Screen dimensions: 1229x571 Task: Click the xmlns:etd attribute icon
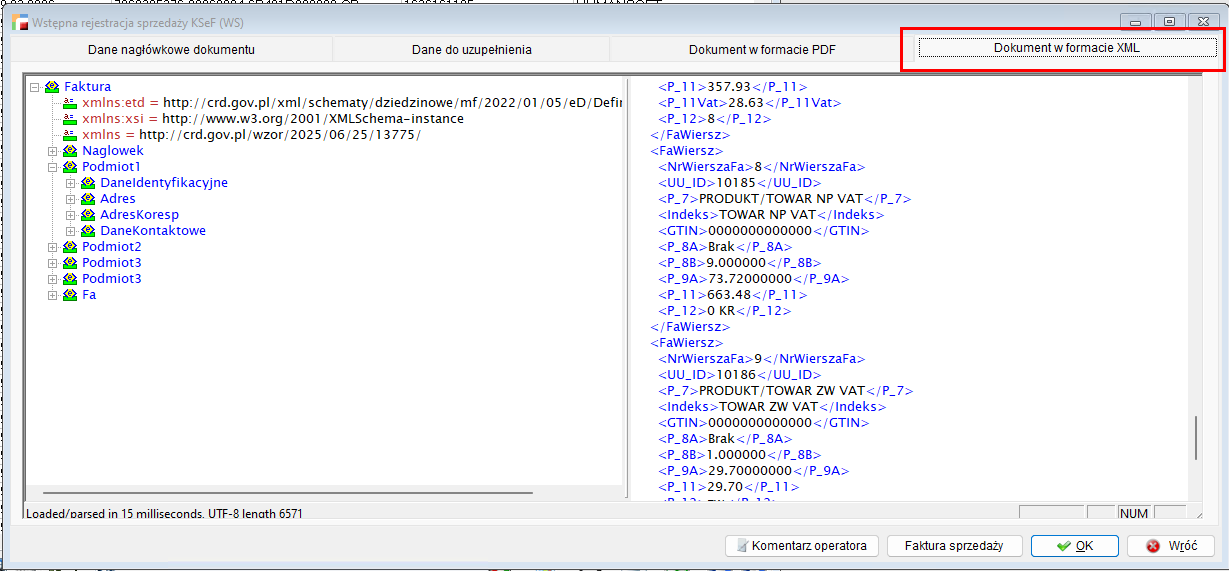pos(70,103)
